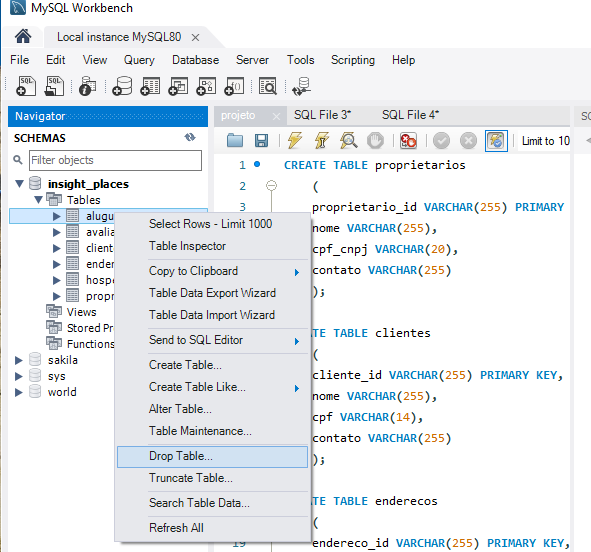Click the reconnect to DBMS icon
The width and height of the screenshot is (591, 552).
point(301,86)
